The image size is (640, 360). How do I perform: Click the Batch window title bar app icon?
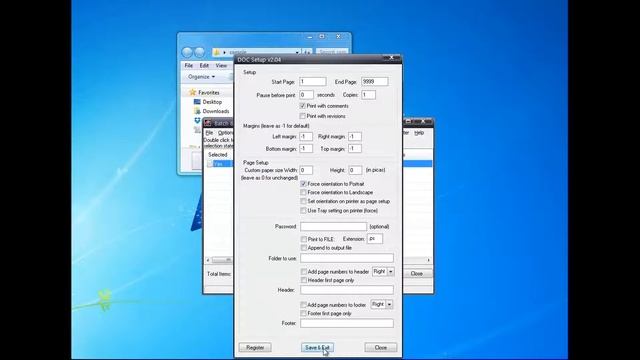[x=207, y=123]
